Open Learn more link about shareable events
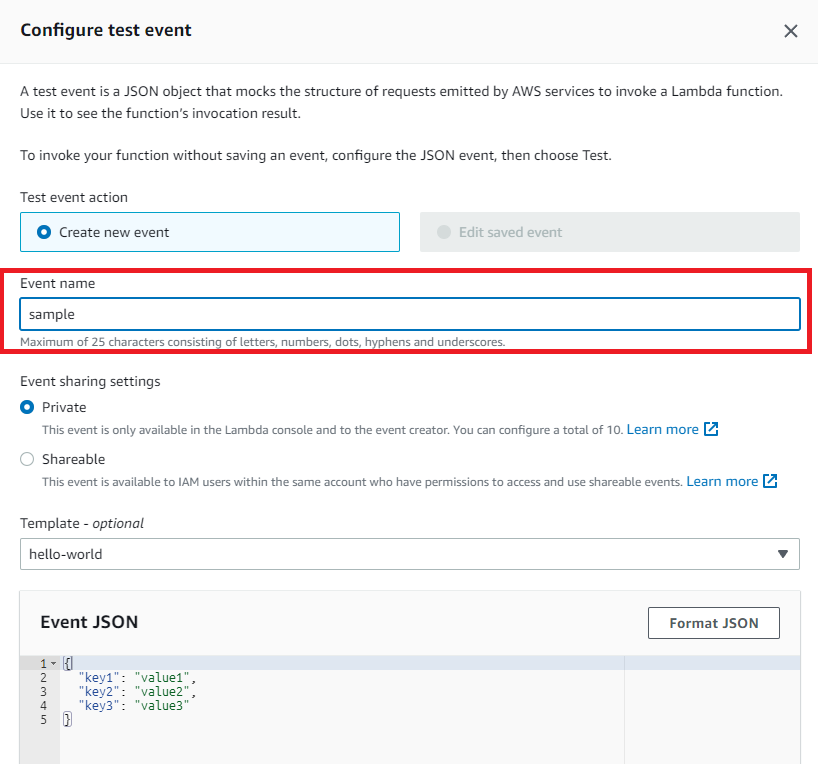This screenshot has height=764, width=818. click(x=721, y=481)
